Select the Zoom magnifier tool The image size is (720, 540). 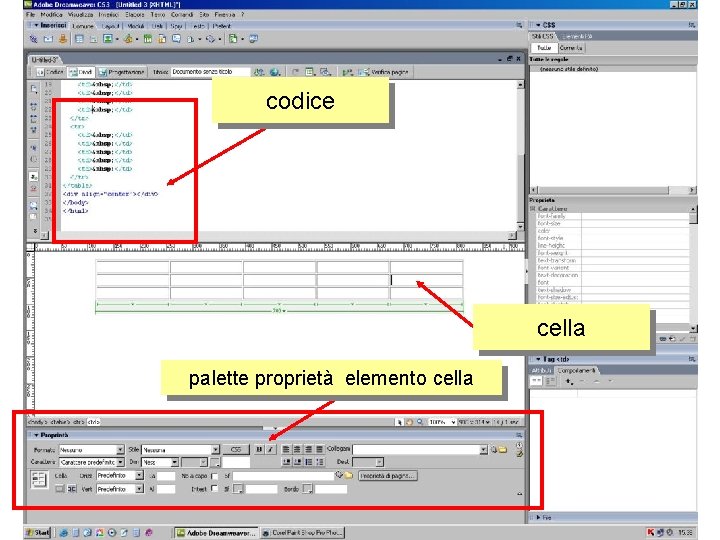click(420, 422)
